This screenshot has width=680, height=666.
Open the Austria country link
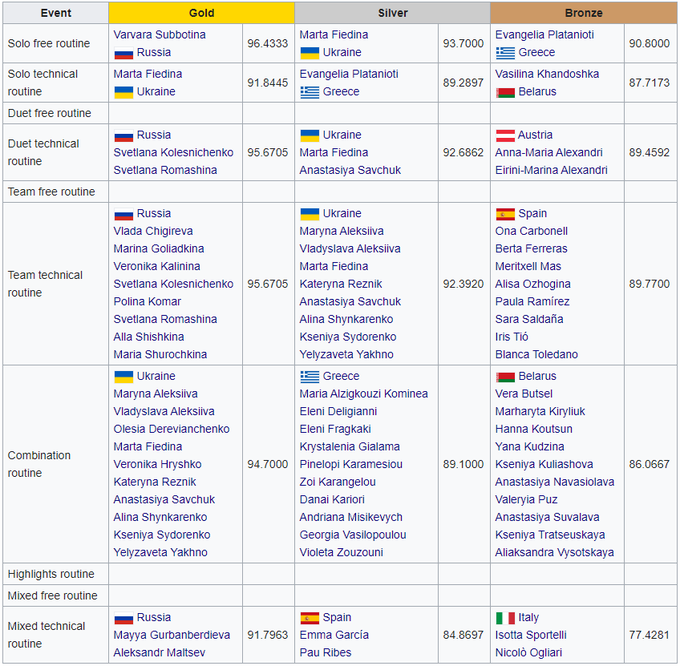pyautogui.click(x=535, y=135)
